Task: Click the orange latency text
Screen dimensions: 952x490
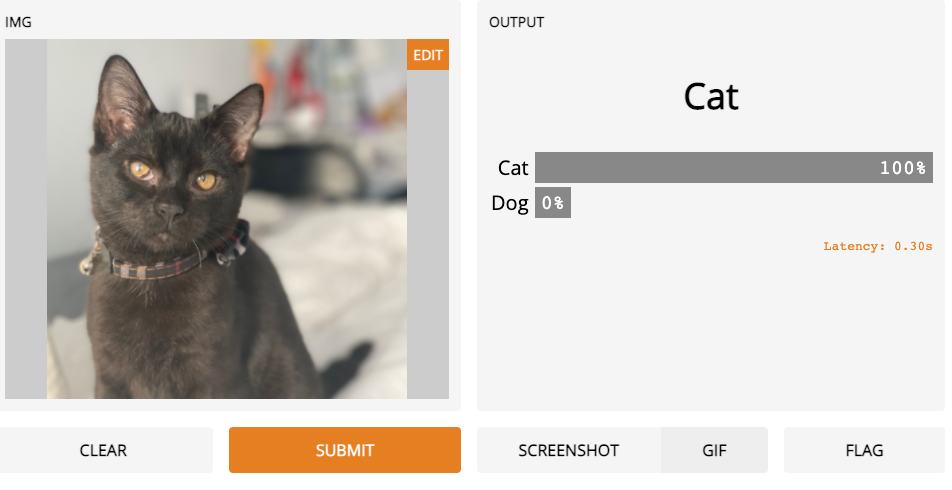Action: pos(877,245)
